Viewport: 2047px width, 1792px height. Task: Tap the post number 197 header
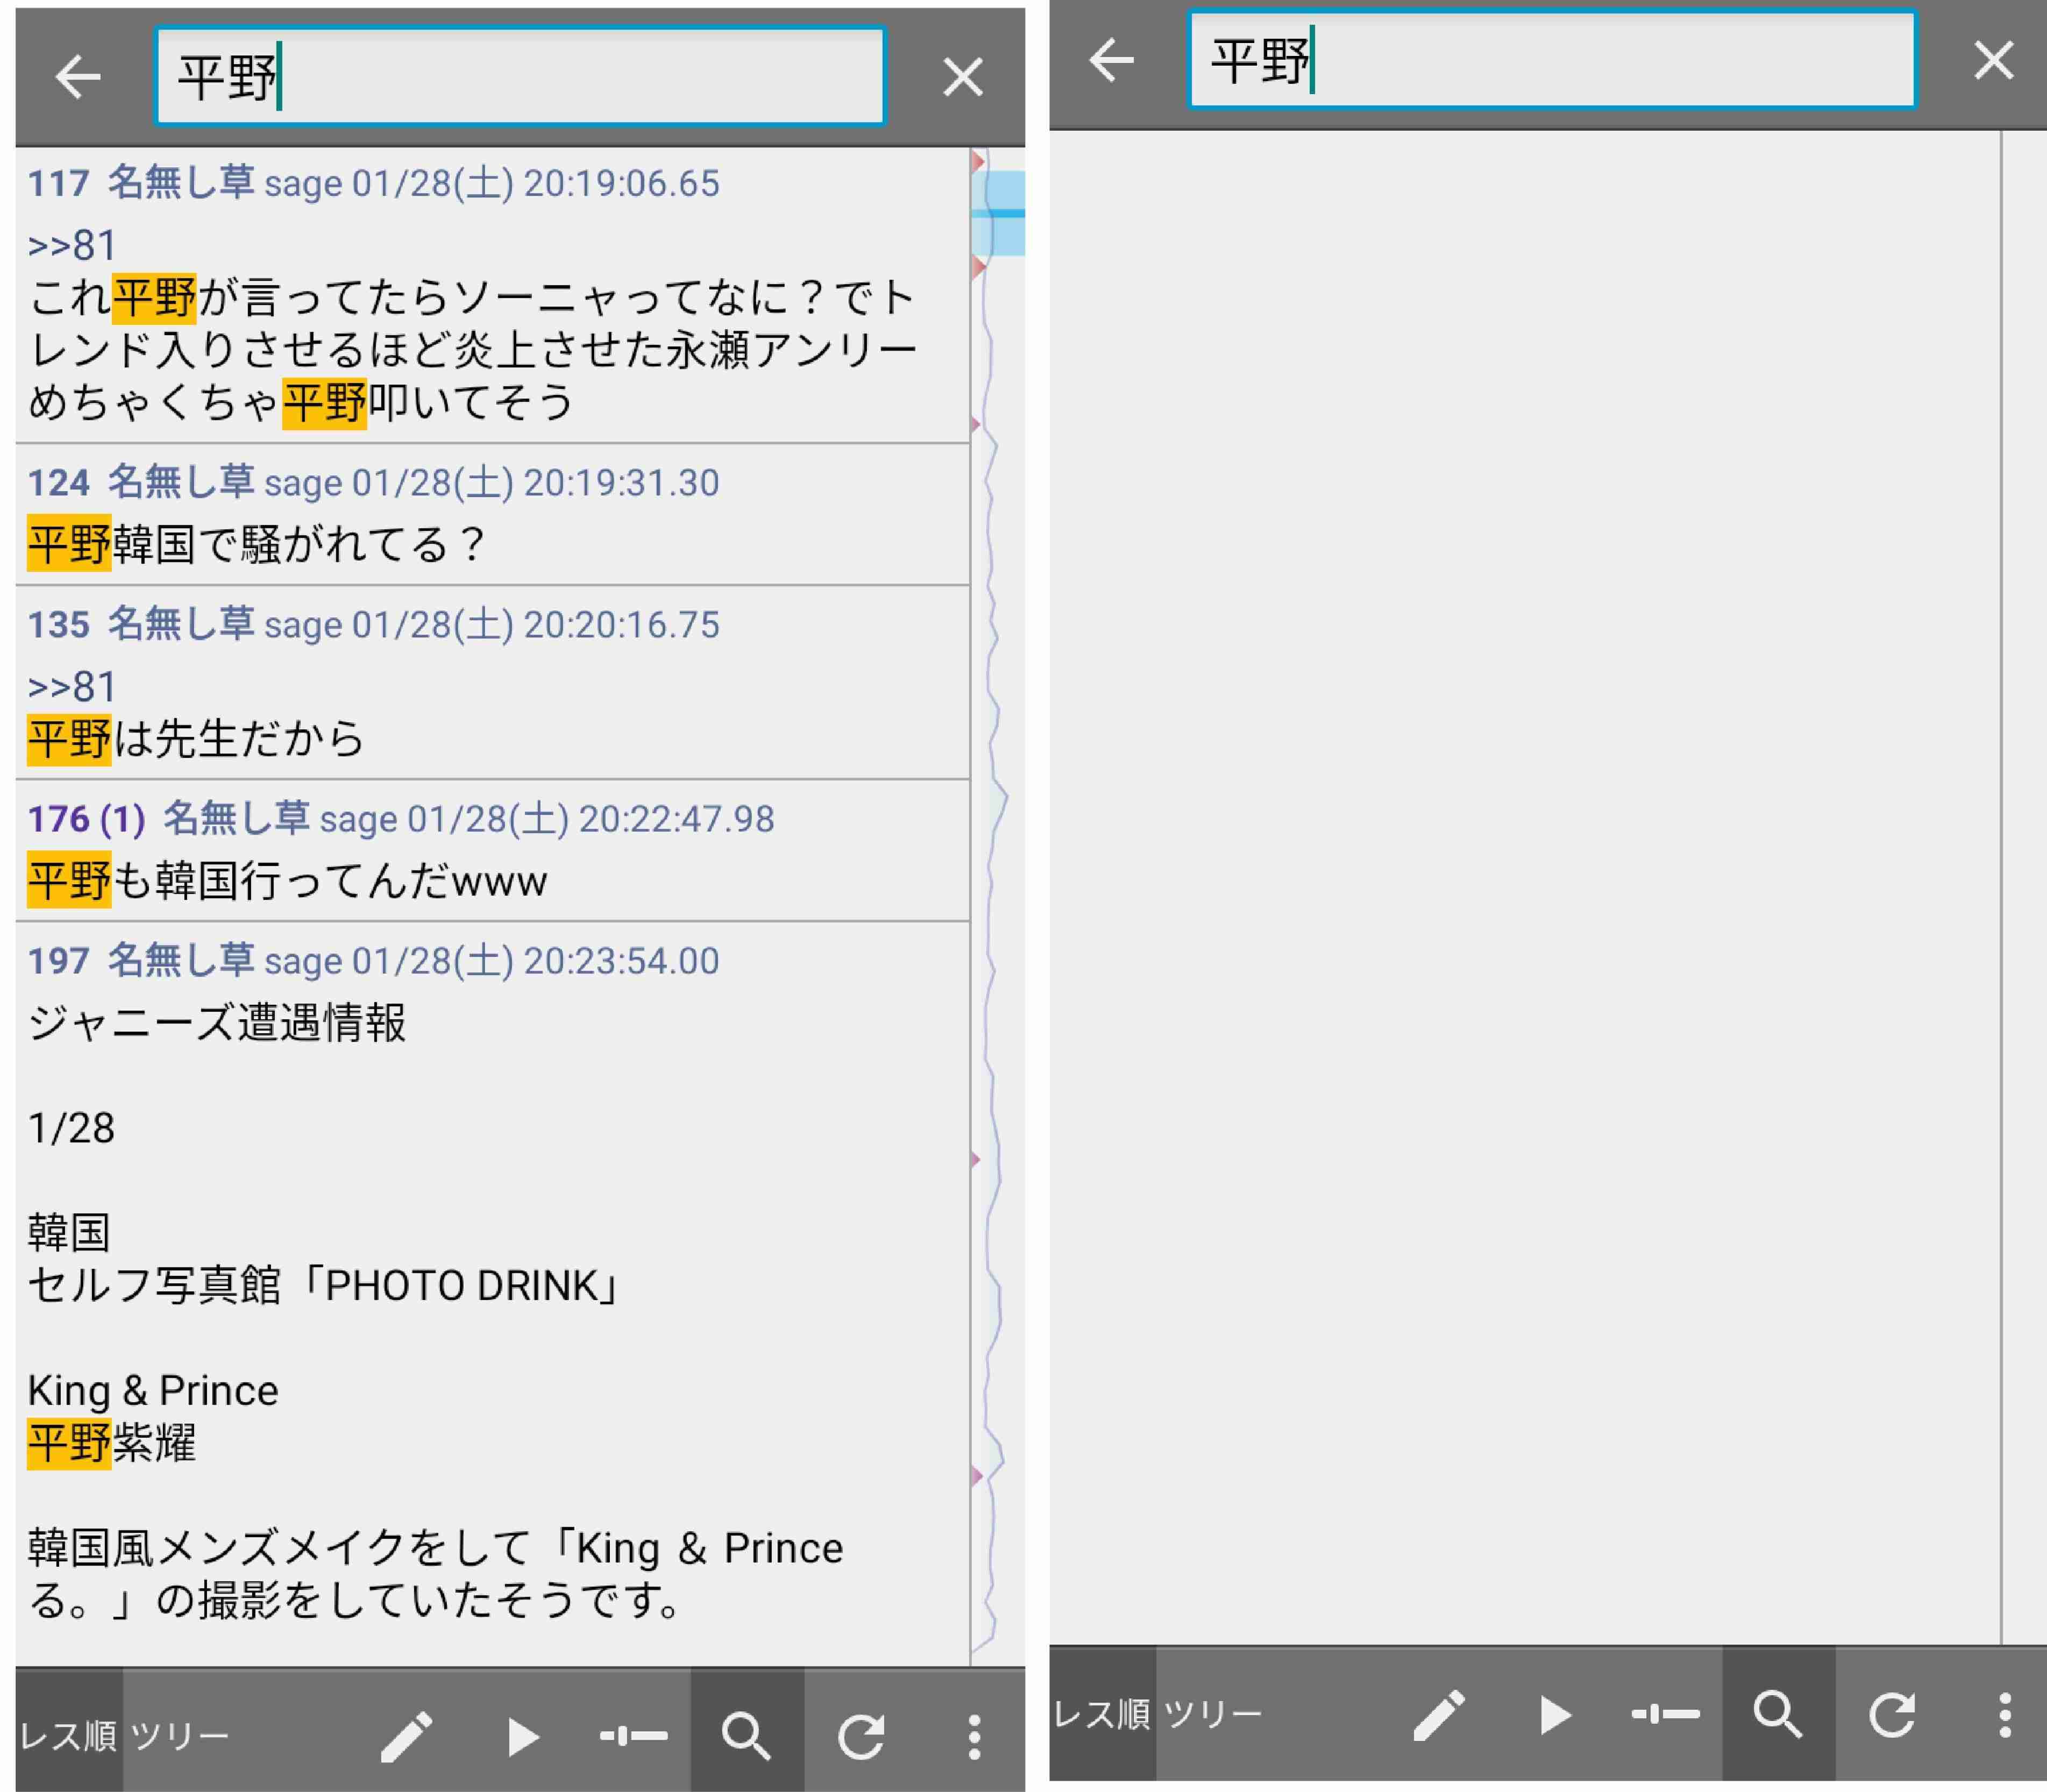[x=58, y=961]
